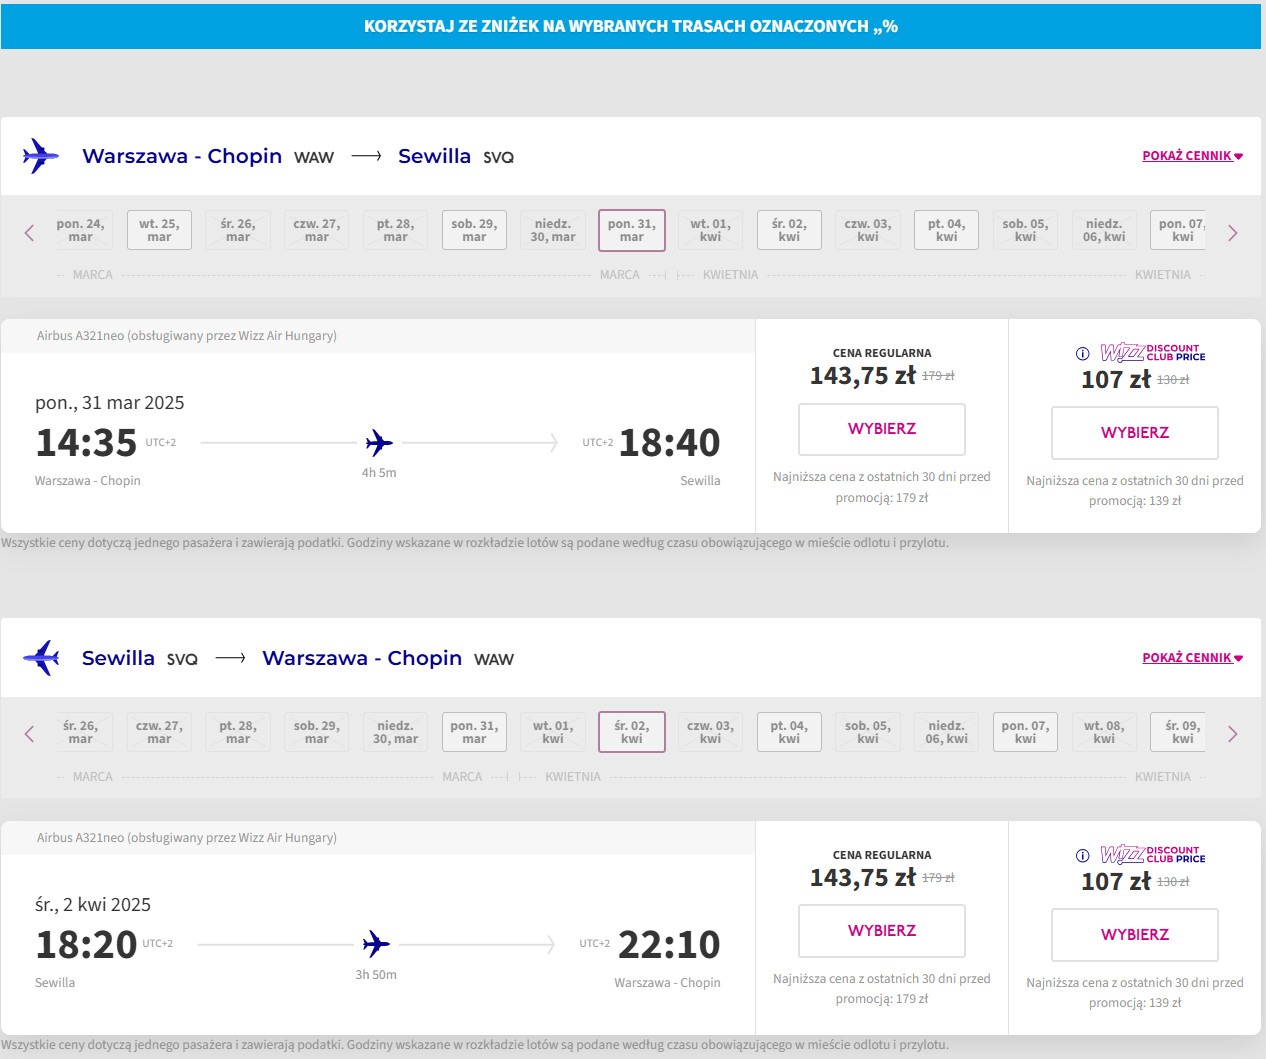Select return date pon. 31, mar
The width and height of the screenshot is (1266, 1059).
[x=474, y=733]
